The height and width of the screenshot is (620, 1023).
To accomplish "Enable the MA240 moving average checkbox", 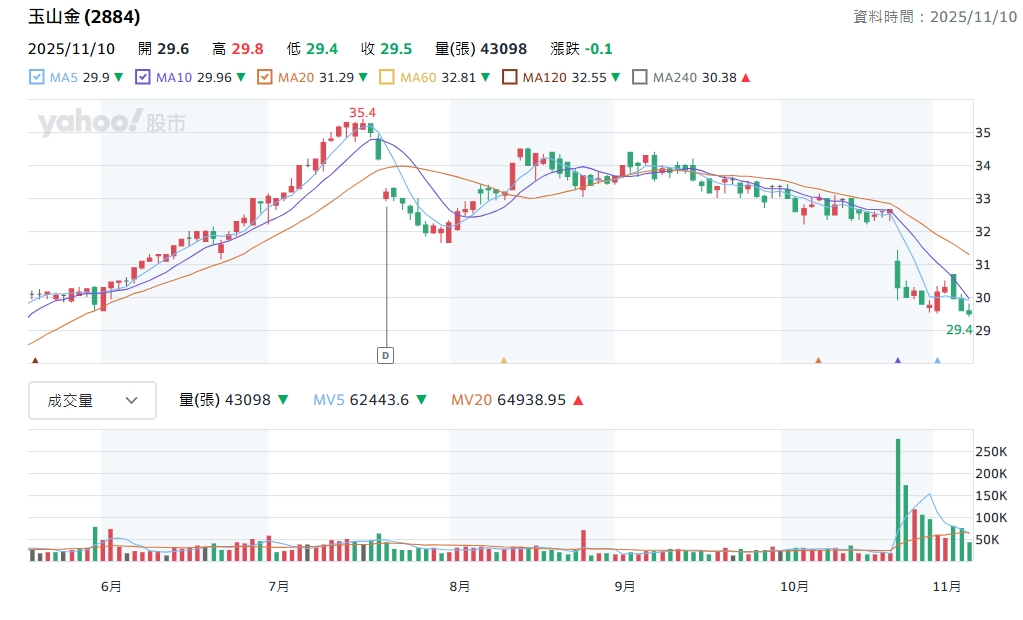I will (x=640, y=77).
